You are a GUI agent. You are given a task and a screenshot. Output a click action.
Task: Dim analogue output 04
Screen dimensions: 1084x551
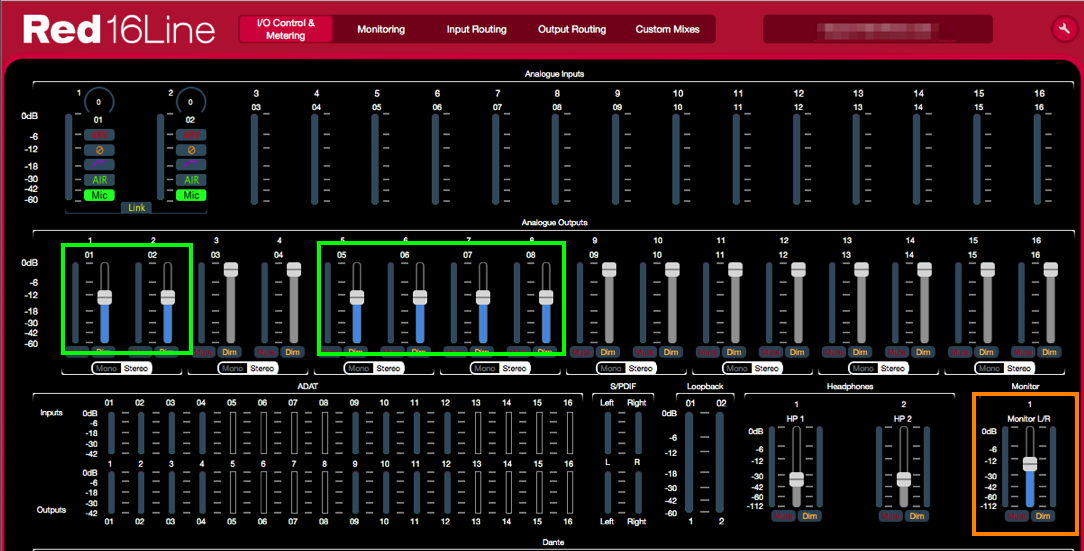292,352
